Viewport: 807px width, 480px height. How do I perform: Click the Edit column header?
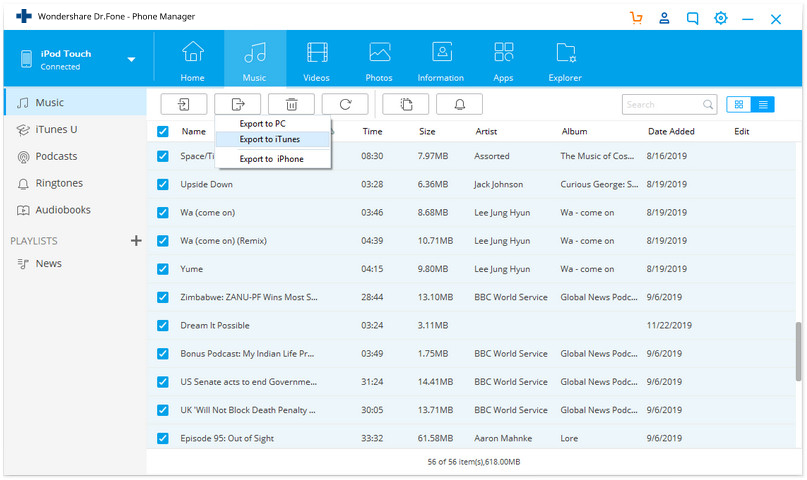742,132
